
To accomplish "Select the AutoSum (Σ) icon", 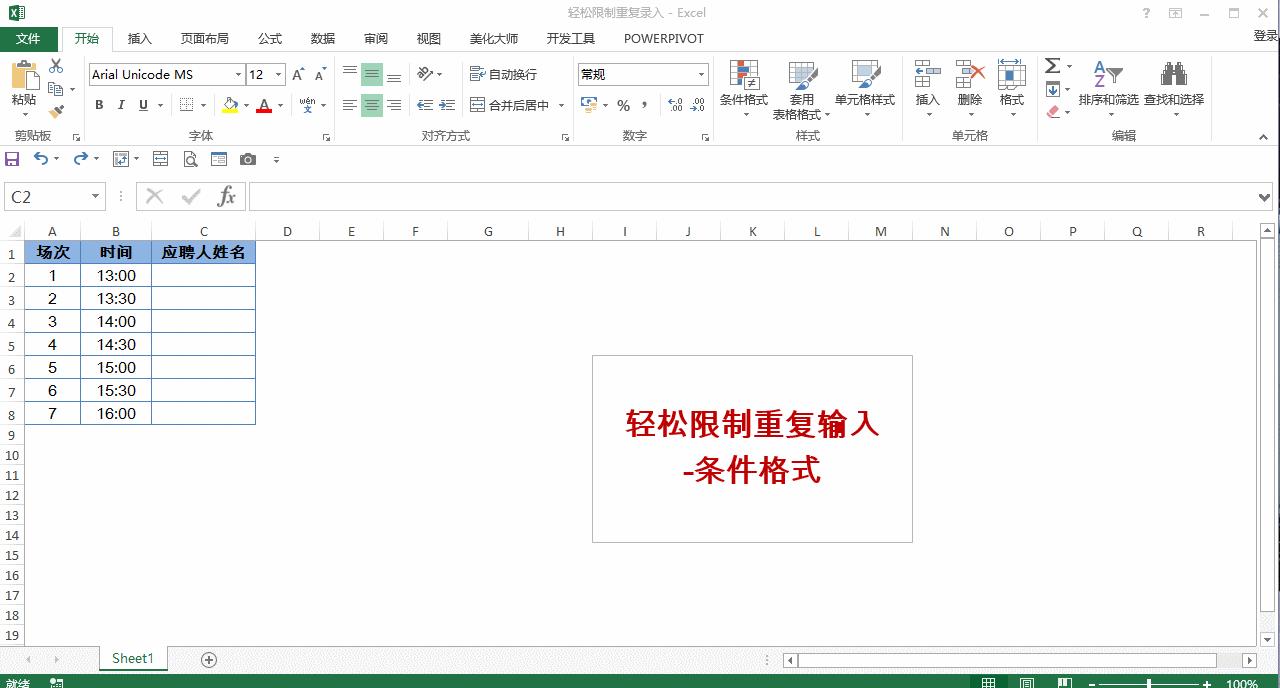I will tap(1051, 66).
